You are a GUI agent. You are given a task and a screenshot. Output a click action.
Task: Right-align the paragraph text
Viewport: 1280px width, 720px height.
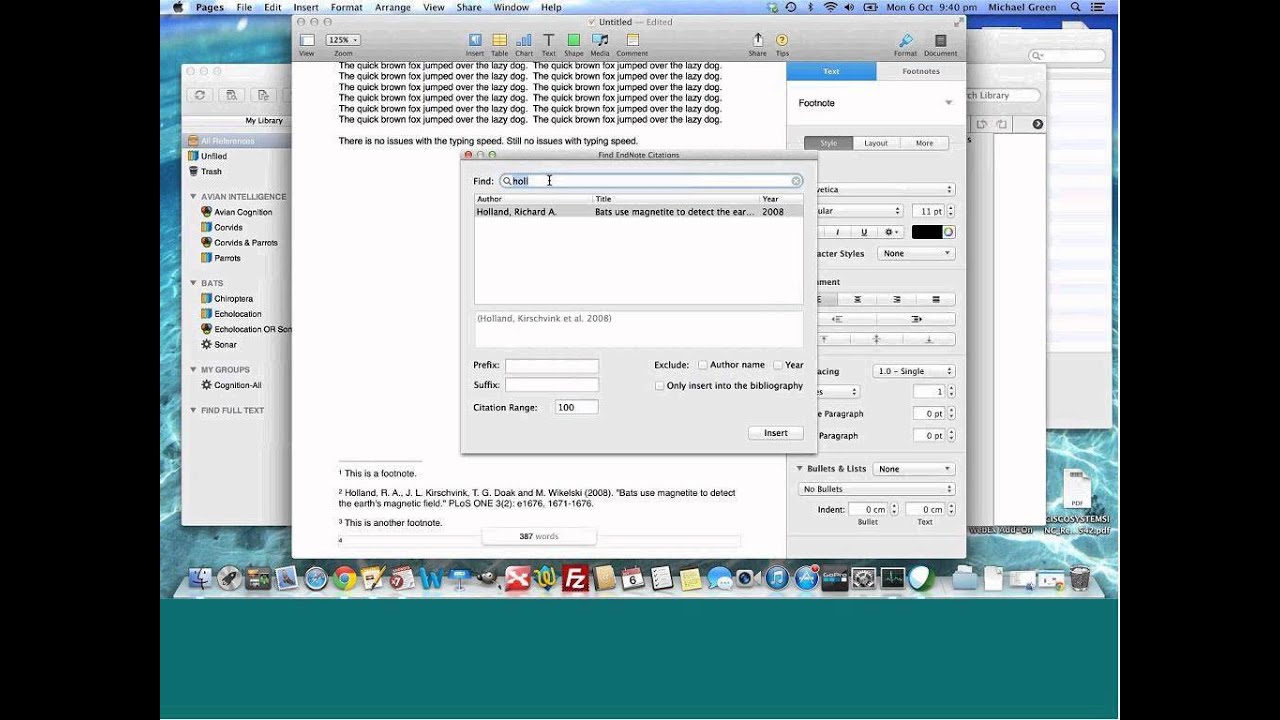(x=896, y=299)
